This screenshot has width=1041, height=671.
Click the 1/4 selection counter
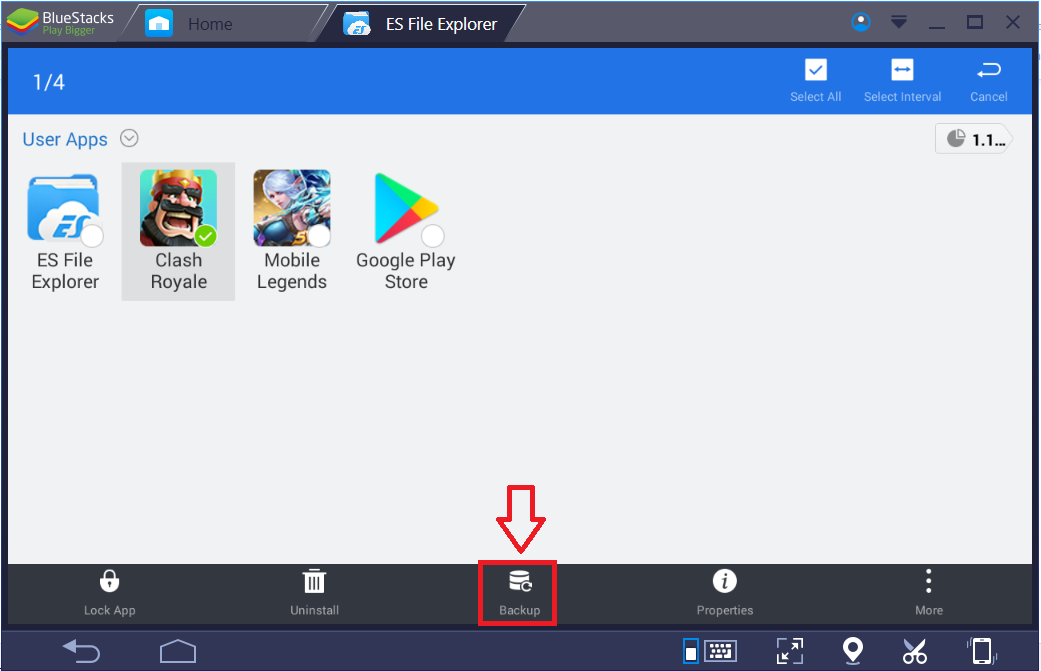[x=49, y=82]
